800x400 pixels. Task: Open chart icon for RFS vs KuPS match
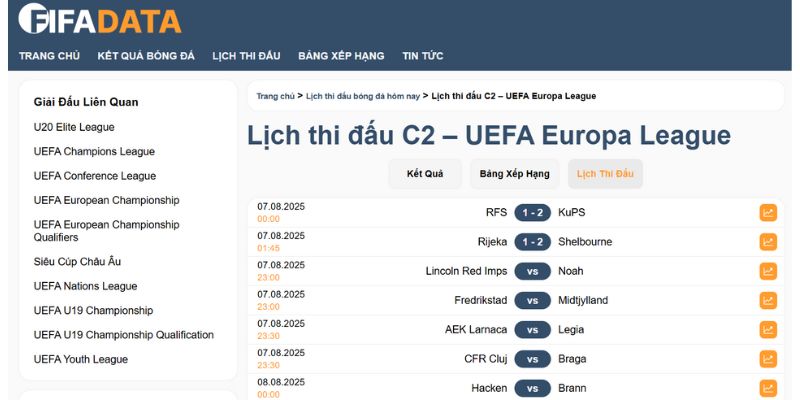point(768,212)
